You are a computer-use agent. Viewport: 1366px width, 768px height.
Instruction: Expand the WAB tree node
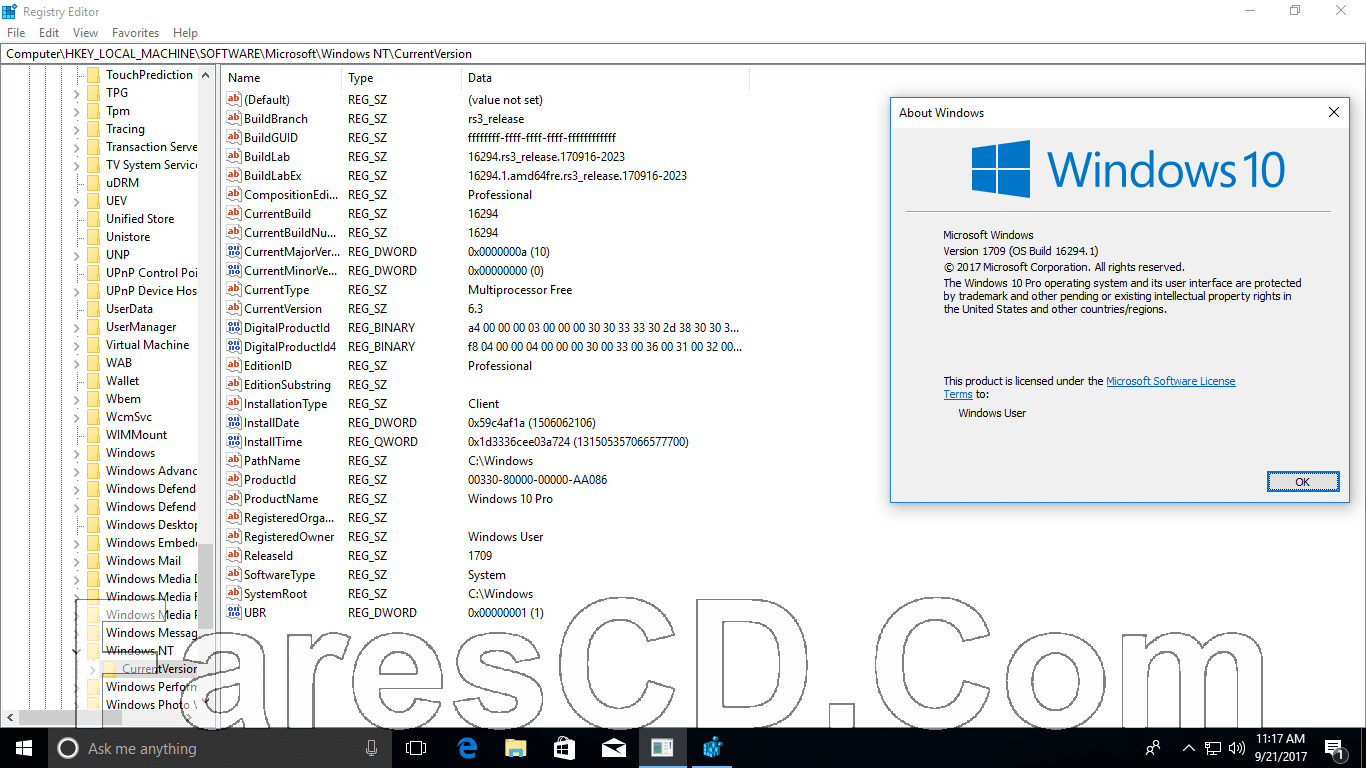[77, 363]
